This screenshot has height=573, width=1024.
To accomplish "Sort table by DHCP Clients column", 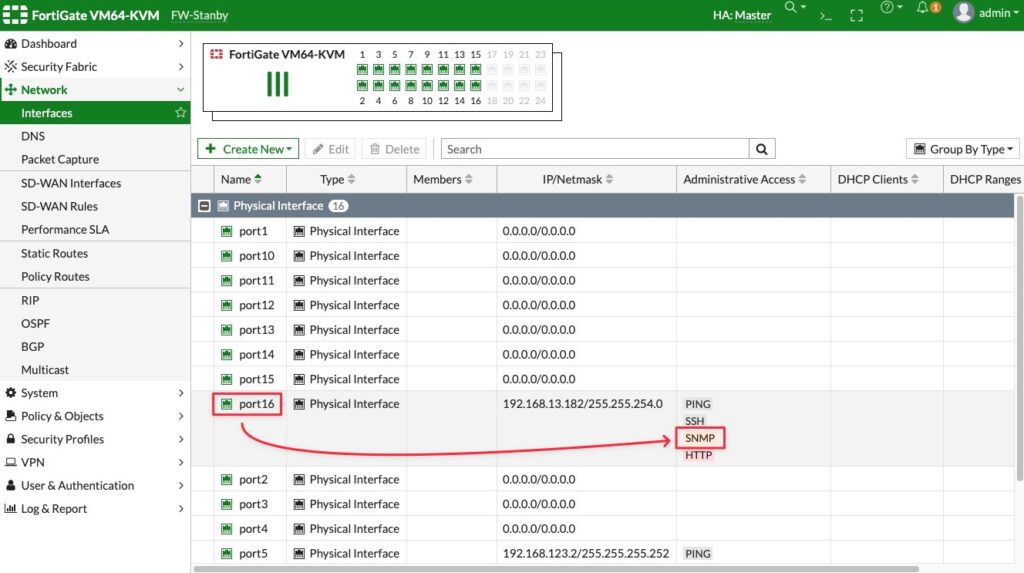I will tap(878, 179).
